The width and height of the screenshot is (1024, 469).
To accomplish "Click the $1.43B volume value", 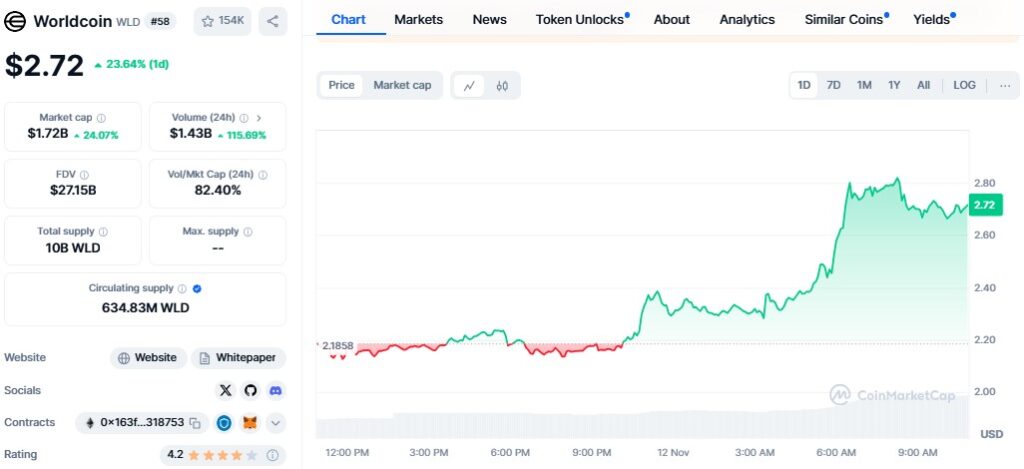I will click(191, 134).
